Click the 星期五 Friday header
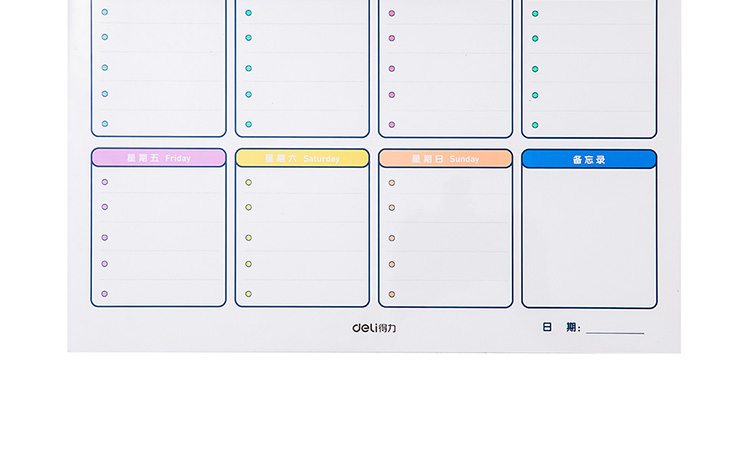This screenshot has width=750, height=472. tap(158, 158)
